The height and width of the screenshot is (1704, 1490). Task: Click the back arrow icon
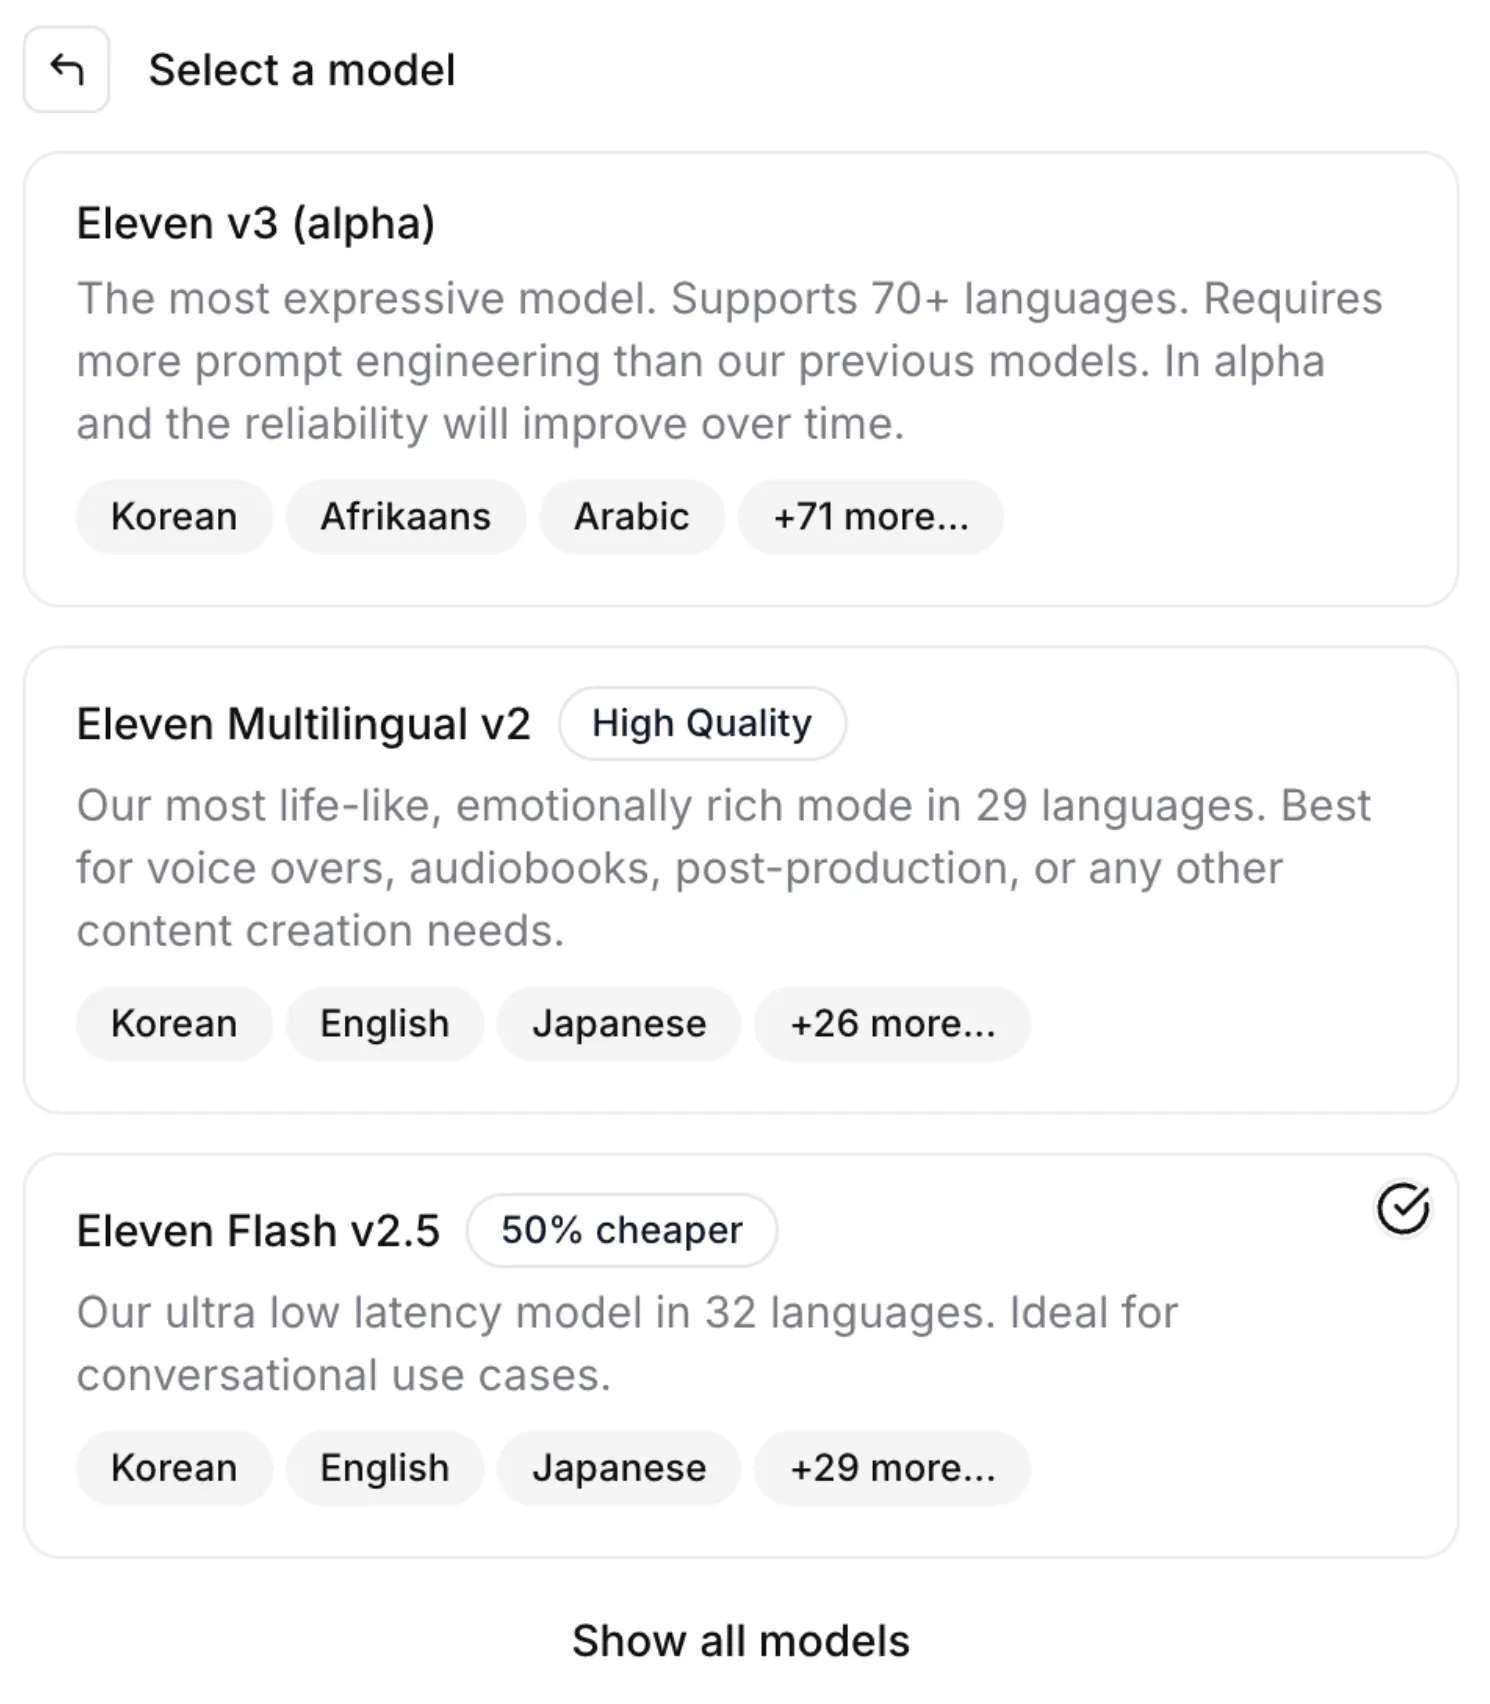coord(66,69)
